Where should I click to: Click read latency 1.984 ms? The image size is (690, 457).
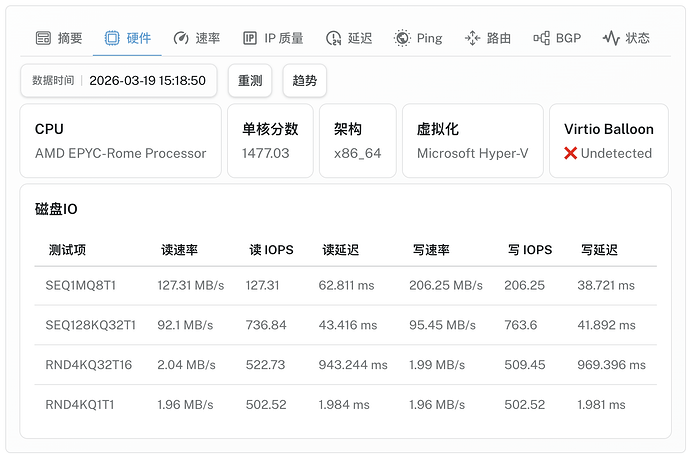click(x=344, y=405)
